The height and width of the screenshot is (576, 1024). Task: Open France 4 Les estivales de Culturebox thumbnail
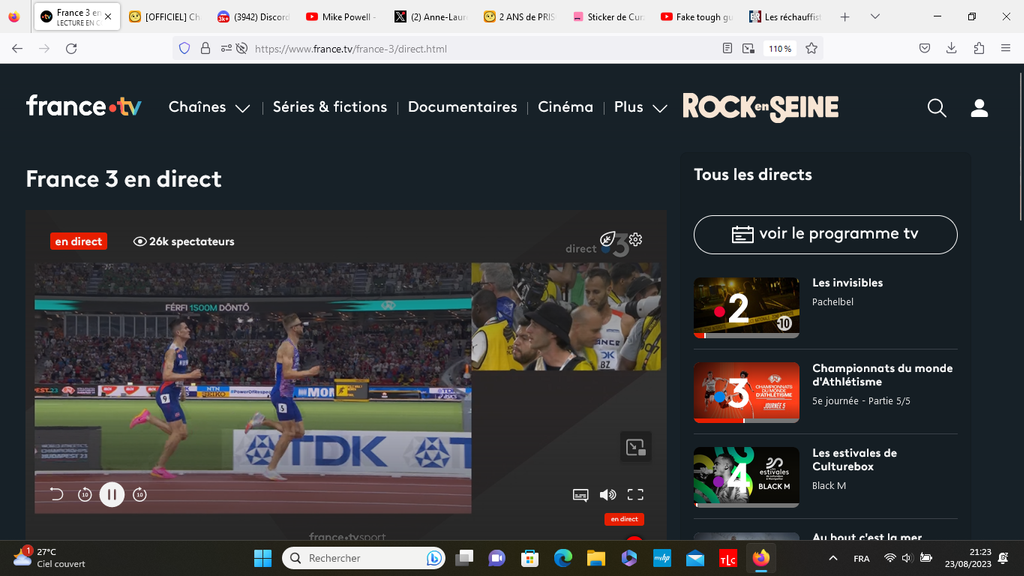coord(746,477)
